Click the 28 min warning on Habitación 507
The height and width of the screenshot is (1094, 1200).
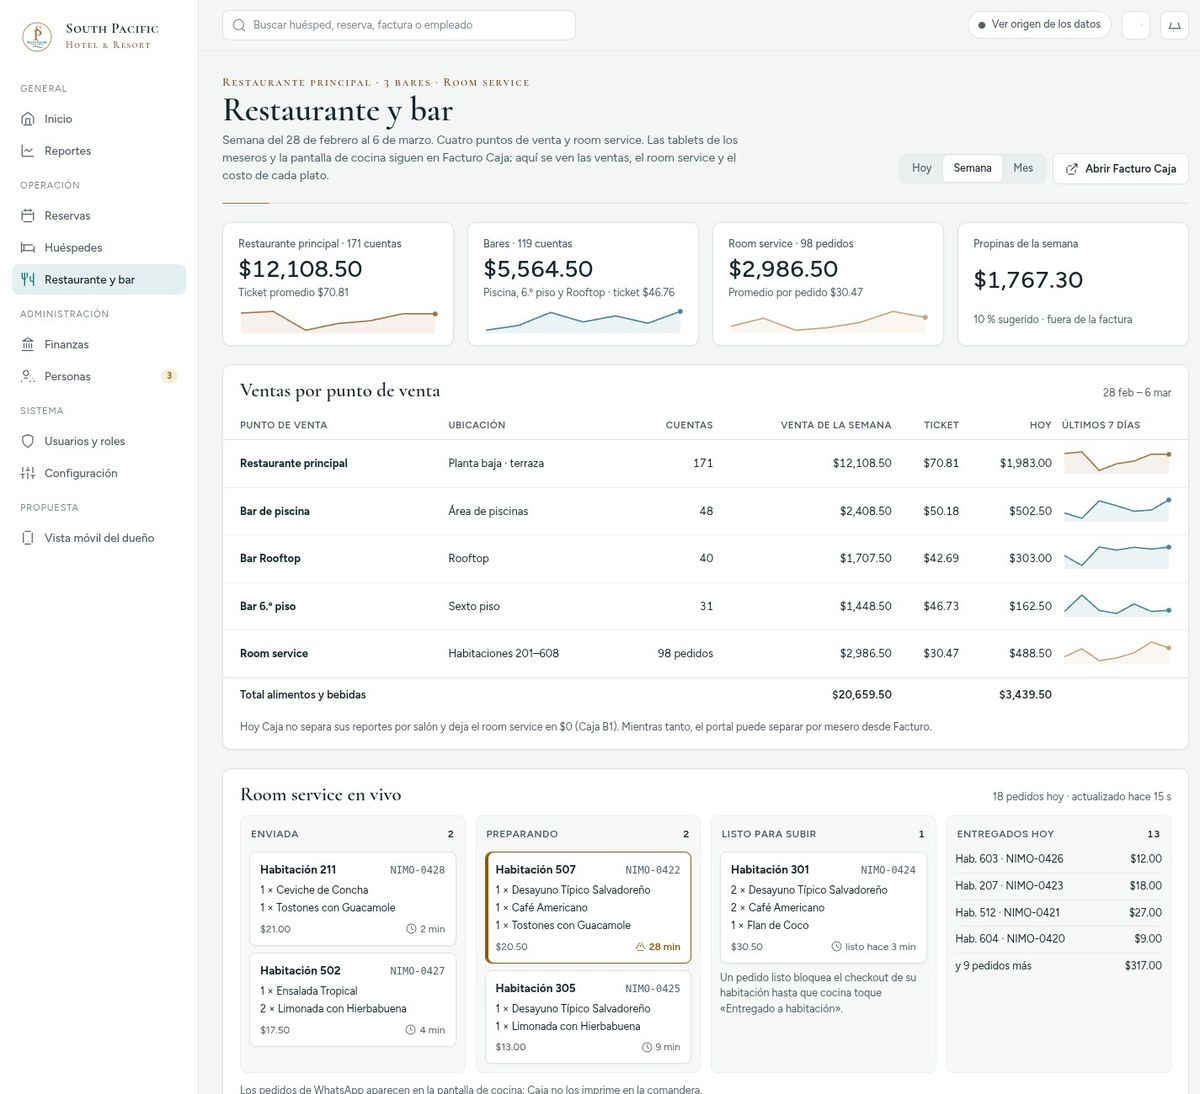coord(658,947)
